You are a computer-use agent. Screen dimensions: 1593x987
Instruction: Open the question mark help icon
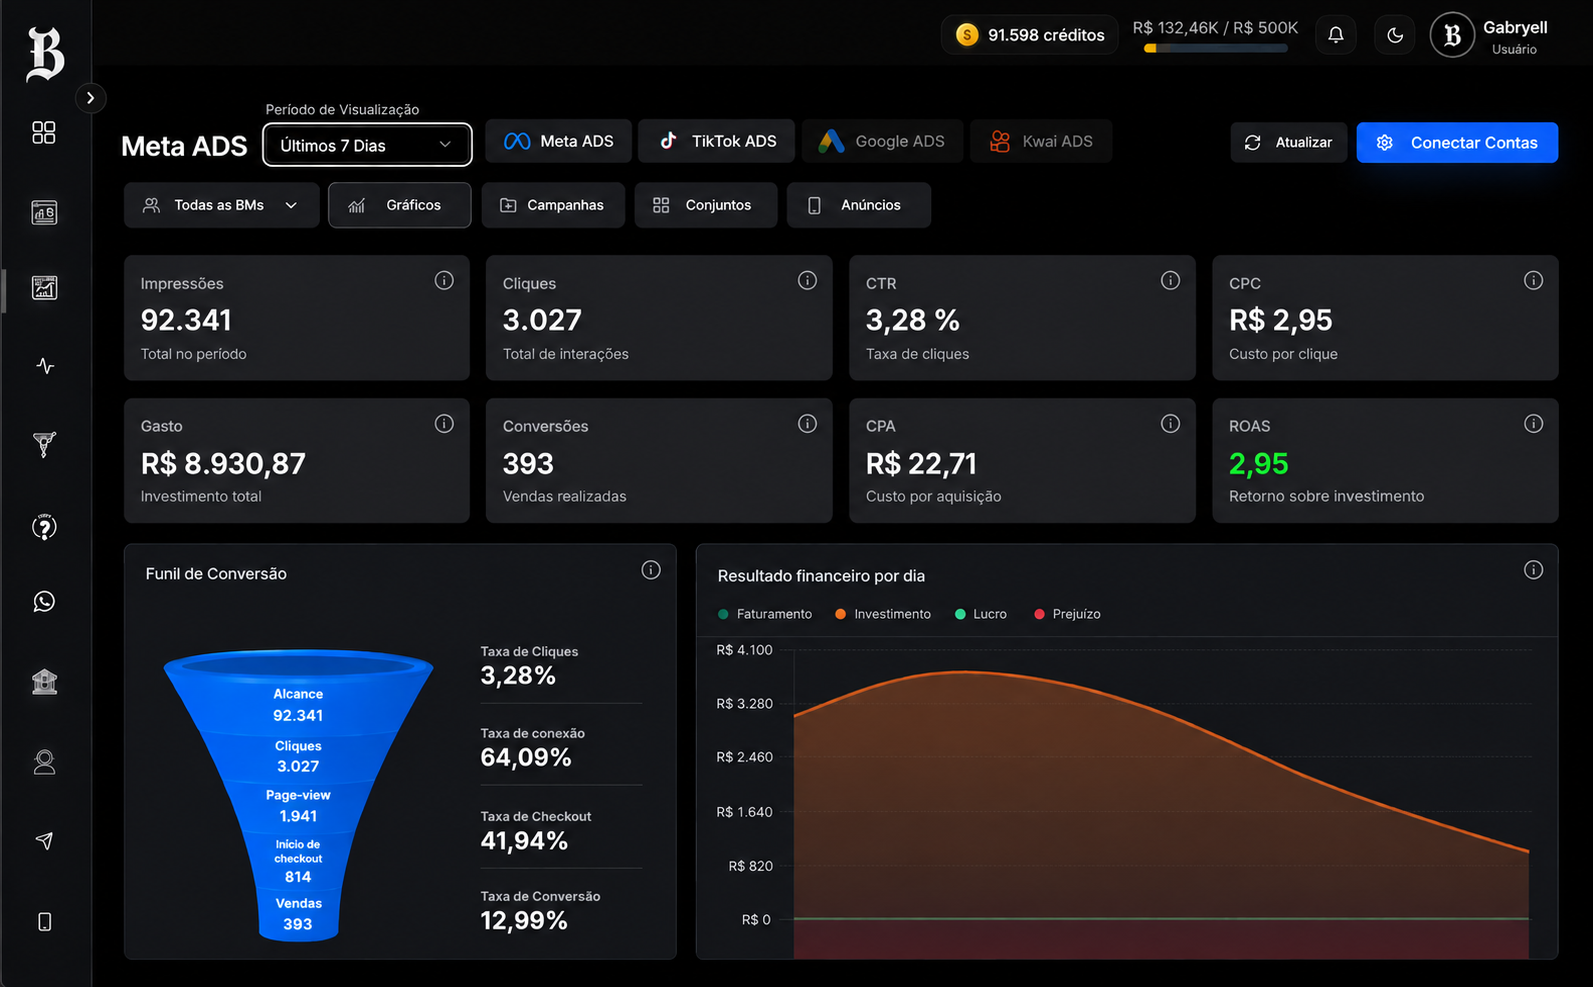tap(44, 527)
